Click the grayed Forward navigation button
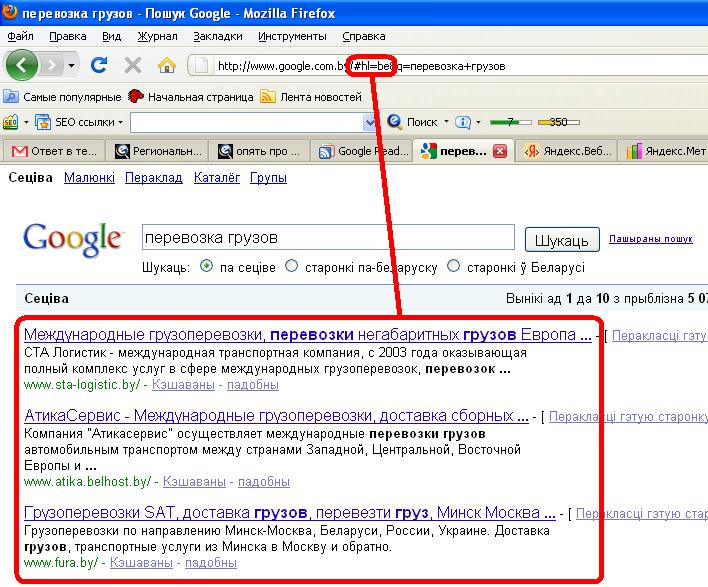 pos(52,66)
